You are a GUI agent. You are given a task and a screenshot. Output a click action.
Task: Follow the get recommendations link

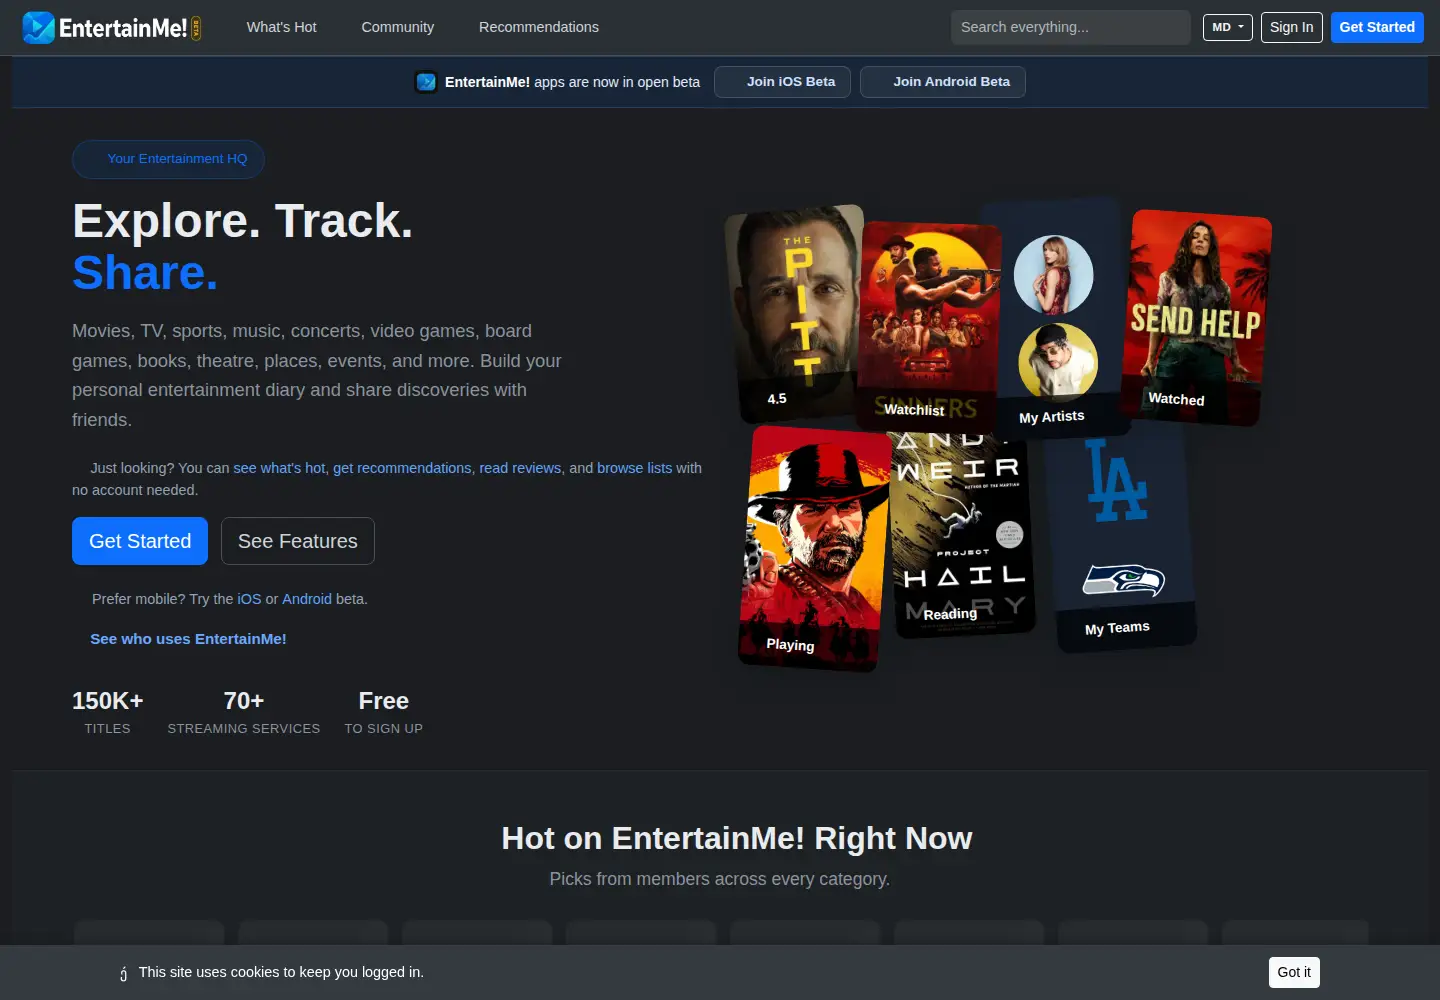402,468
